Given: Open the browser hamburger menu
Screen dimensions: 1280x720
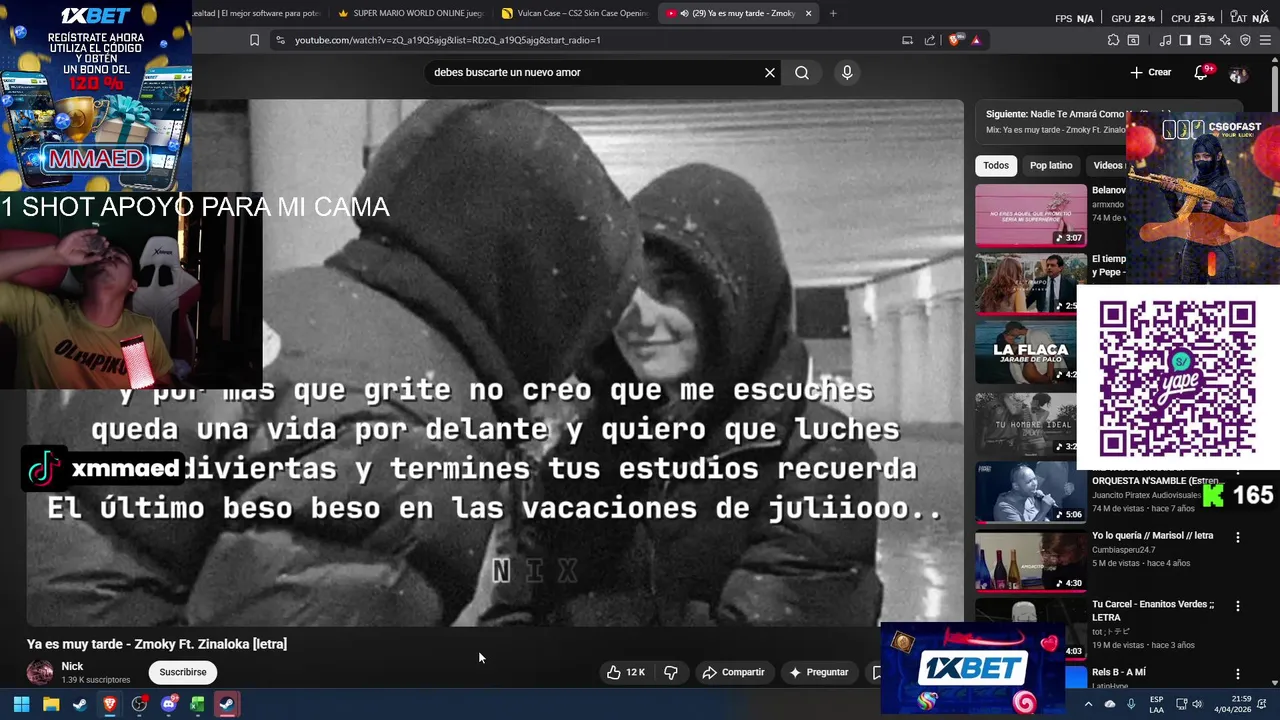Looking at the screenshot, I should [x=1265, y=40].
